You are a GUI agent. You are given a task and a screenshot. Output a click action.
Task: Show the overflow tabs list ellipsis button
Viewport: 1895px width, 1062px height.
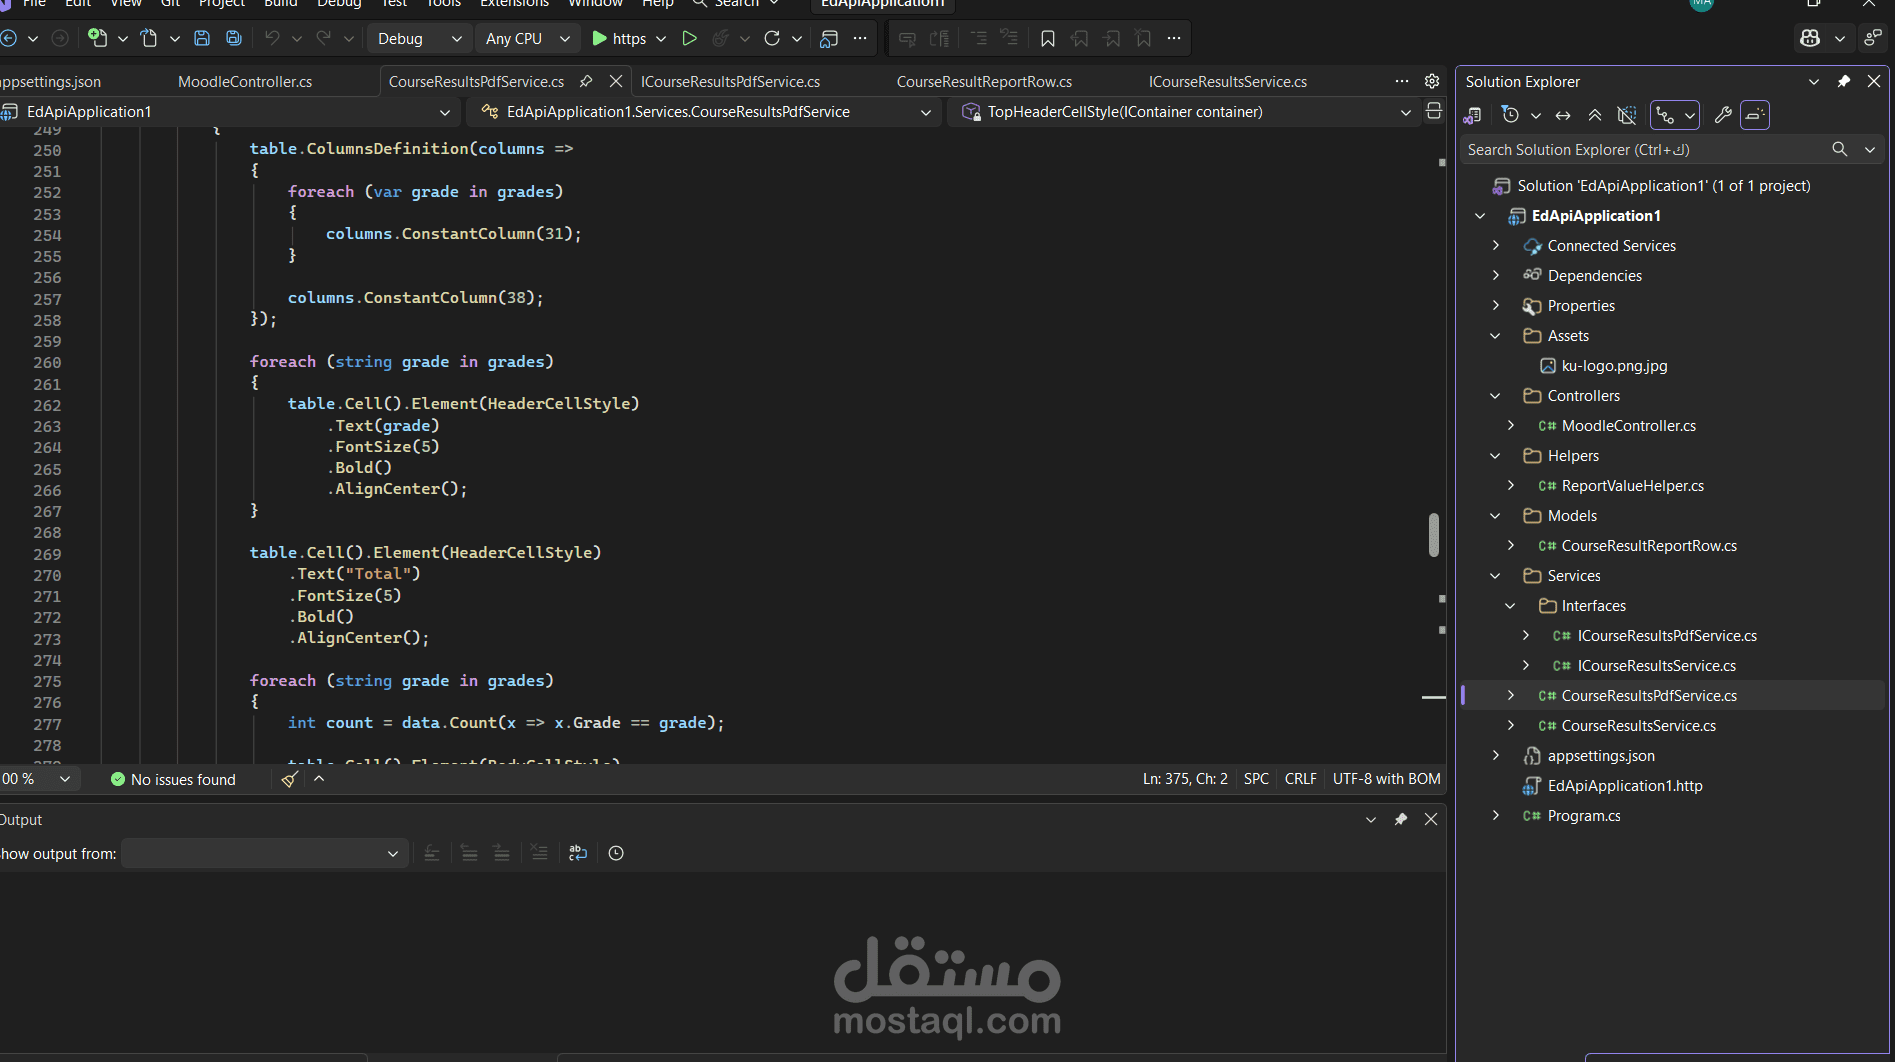[1402, 81]
